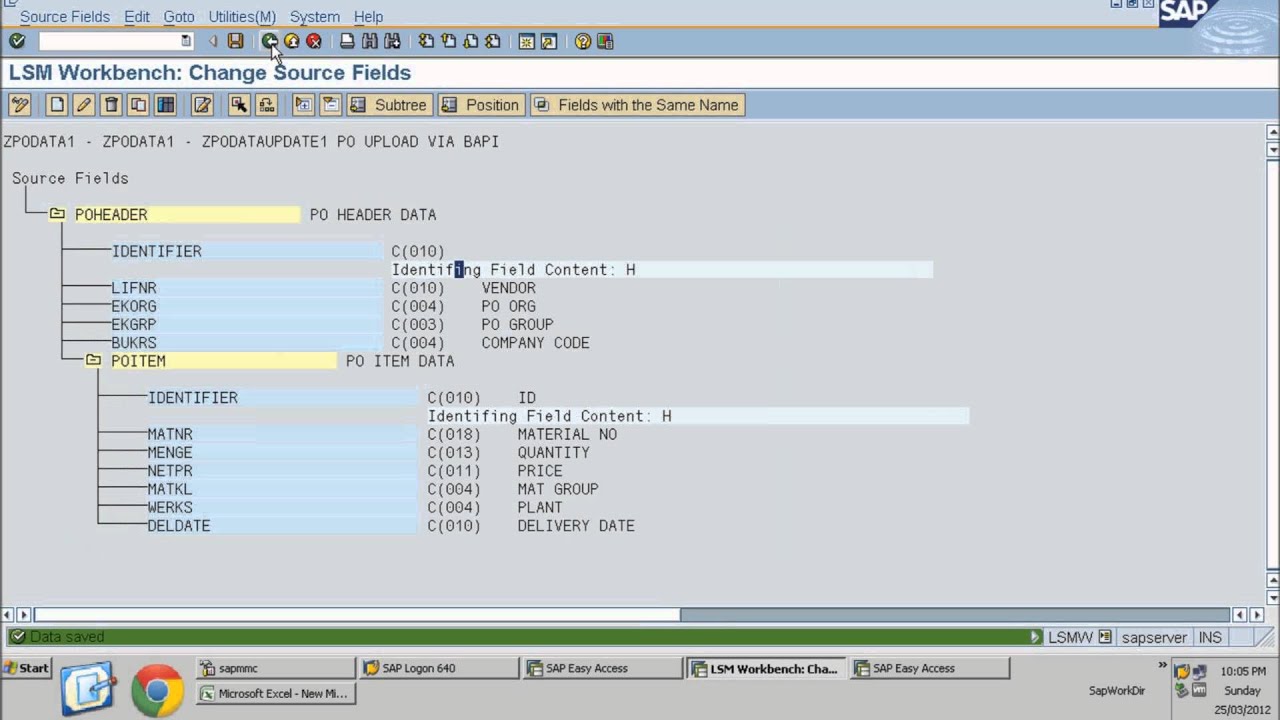Click the Change pencil icon
The image size is (1280, 720).
coord(84,105)
